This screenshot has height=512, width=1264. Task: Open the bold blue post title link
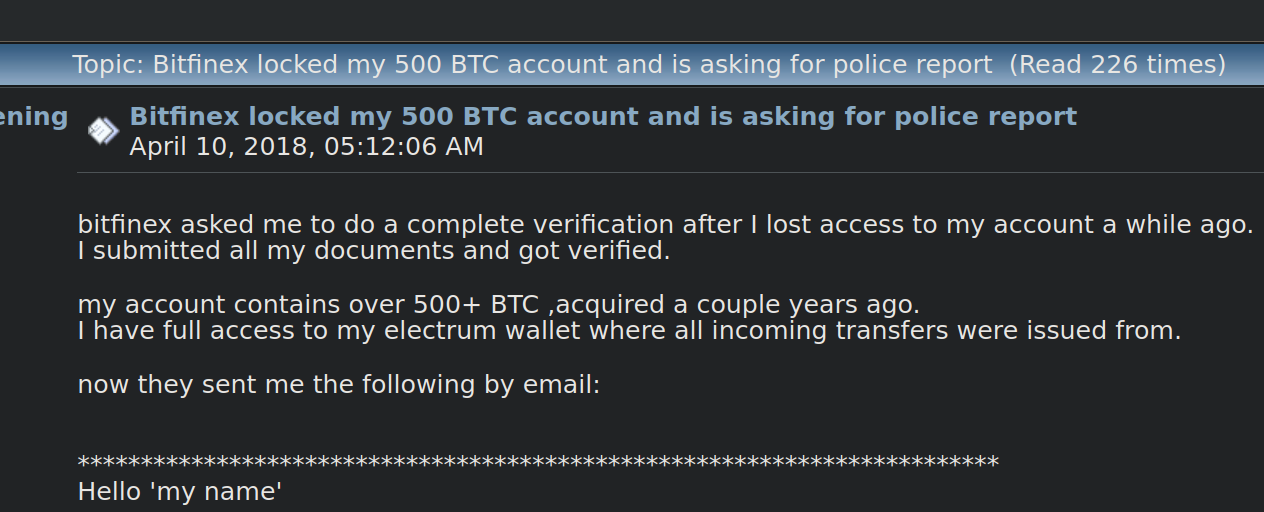click(603, 117)
